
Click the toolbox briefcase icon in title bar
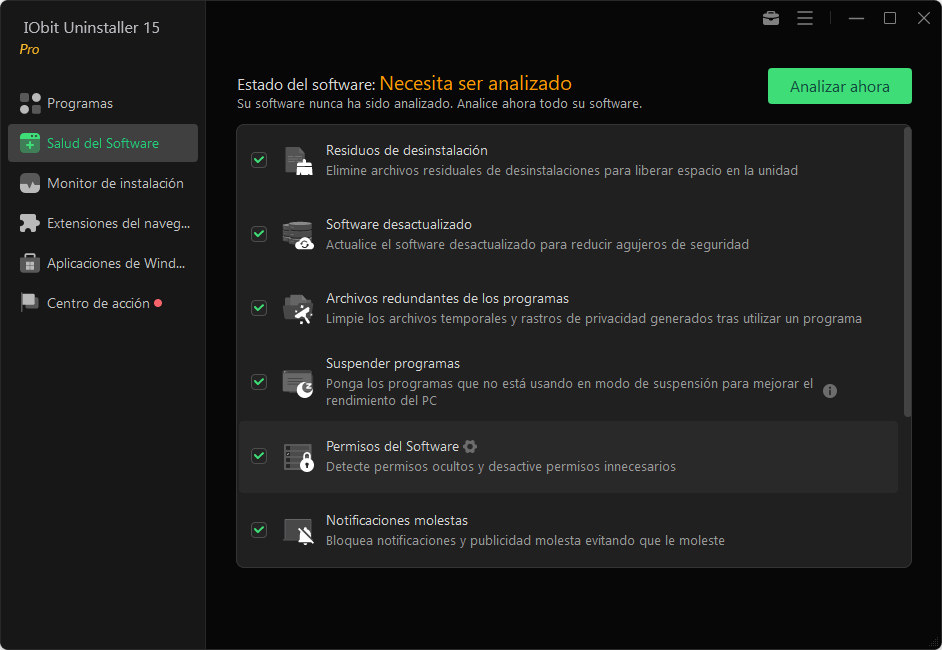coord(770,18)
